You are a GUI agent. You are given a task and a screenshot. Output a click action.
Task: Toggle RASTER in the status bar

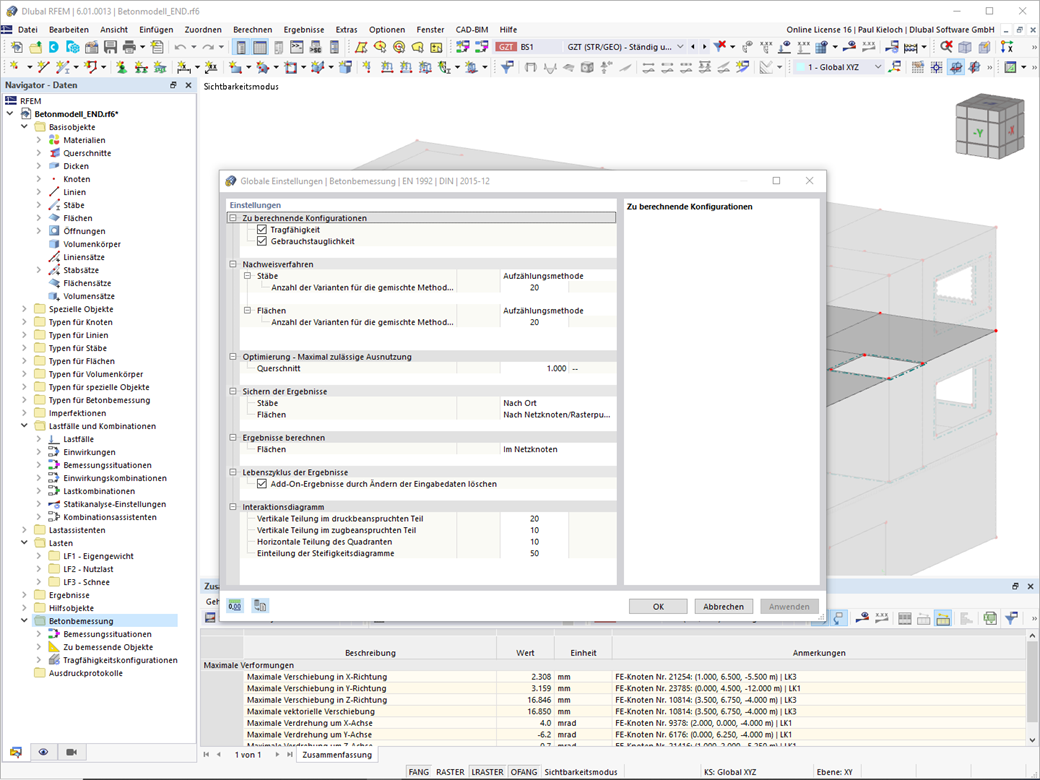point(450,772)
